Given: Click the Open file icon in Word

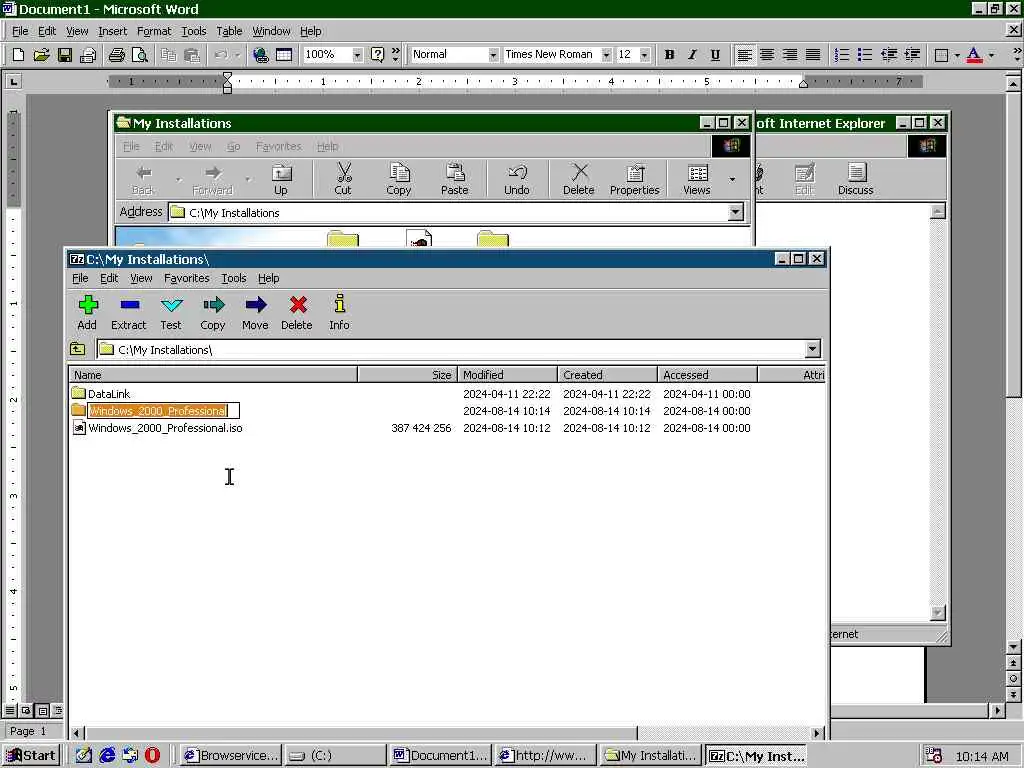Looking at the screenshot, I should coord(41,55).
